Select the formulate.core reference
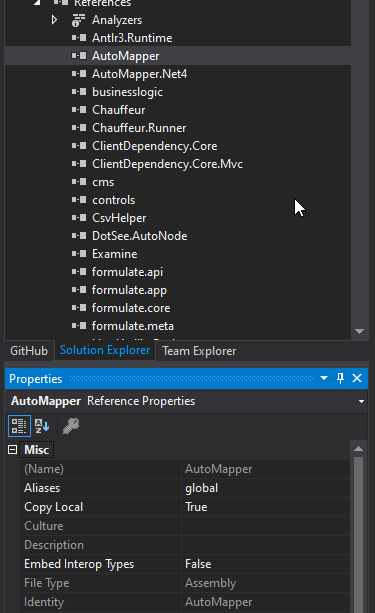This screenshot has width=375, height=613. [x=131, y=308]
